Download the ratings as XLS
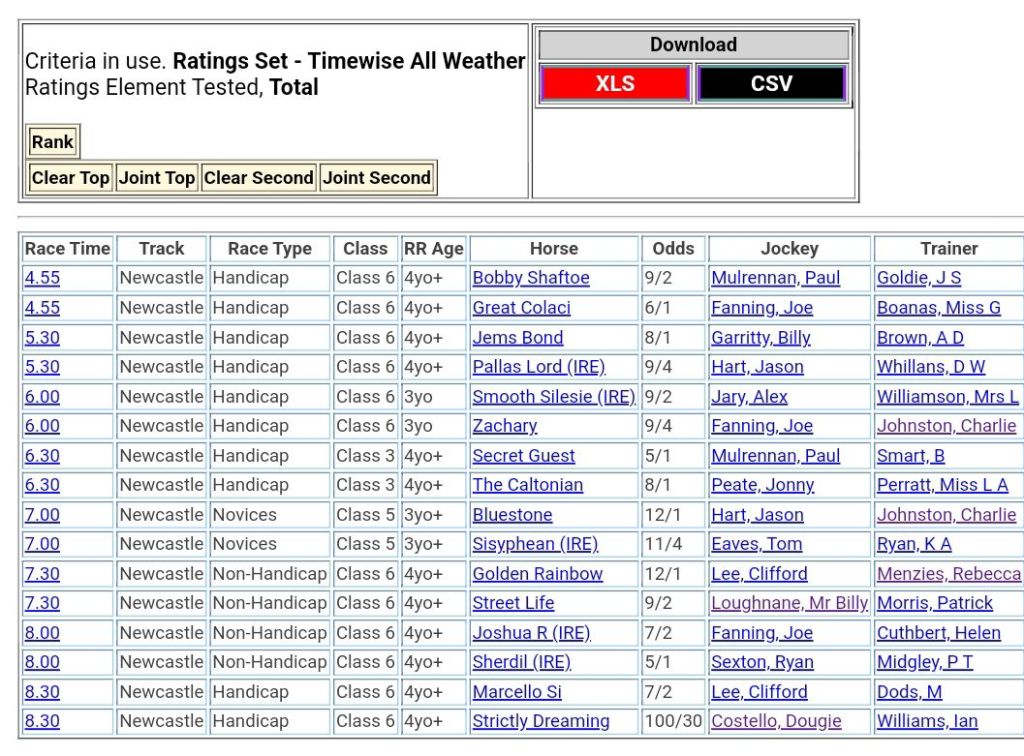 (x=614, y=84)
